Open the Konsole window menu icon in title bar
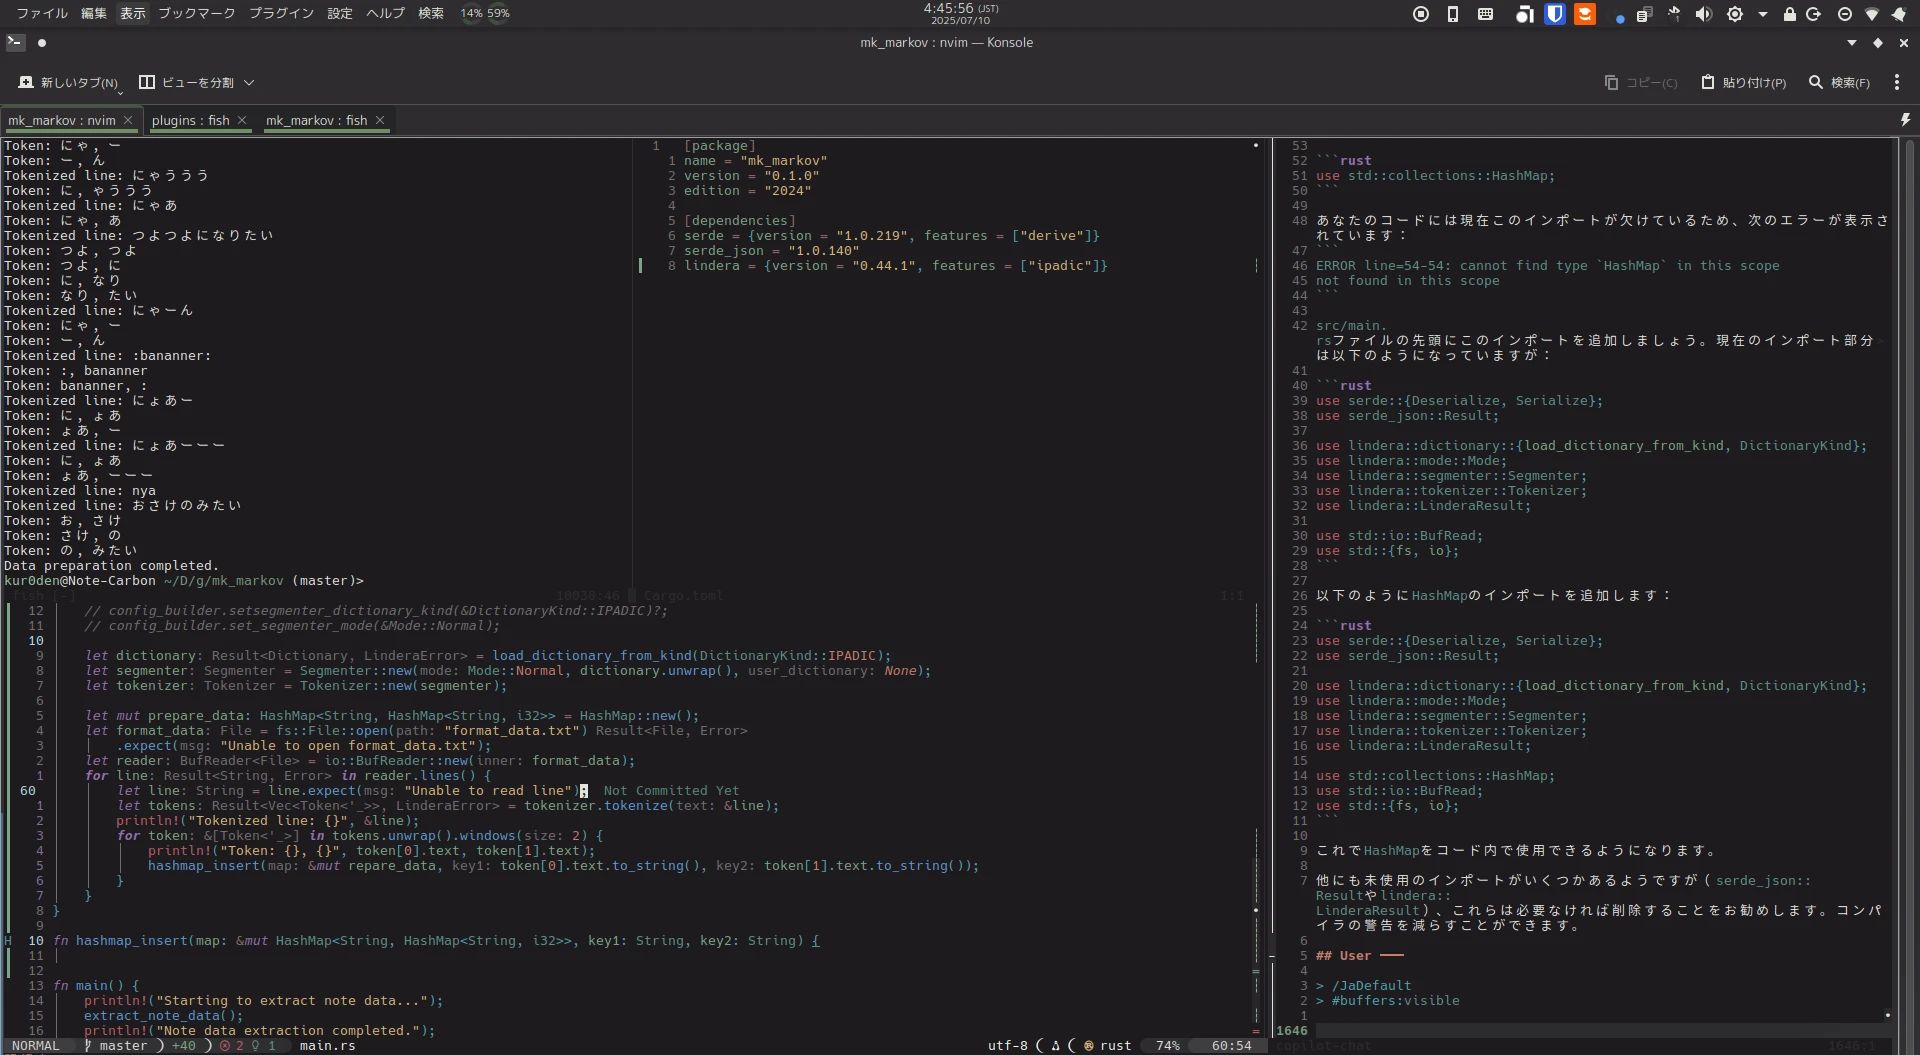 point(15,42)
